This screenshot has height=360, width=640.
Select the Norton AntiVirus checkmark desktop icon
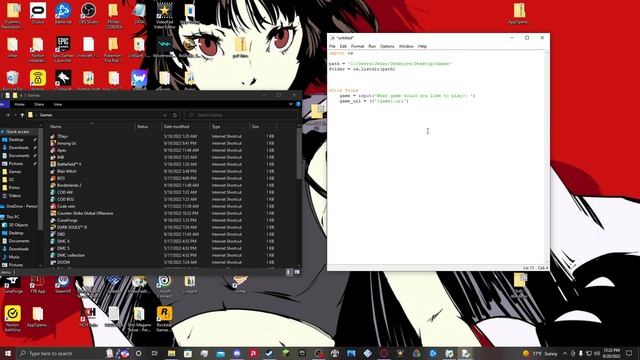pos(13,319)
